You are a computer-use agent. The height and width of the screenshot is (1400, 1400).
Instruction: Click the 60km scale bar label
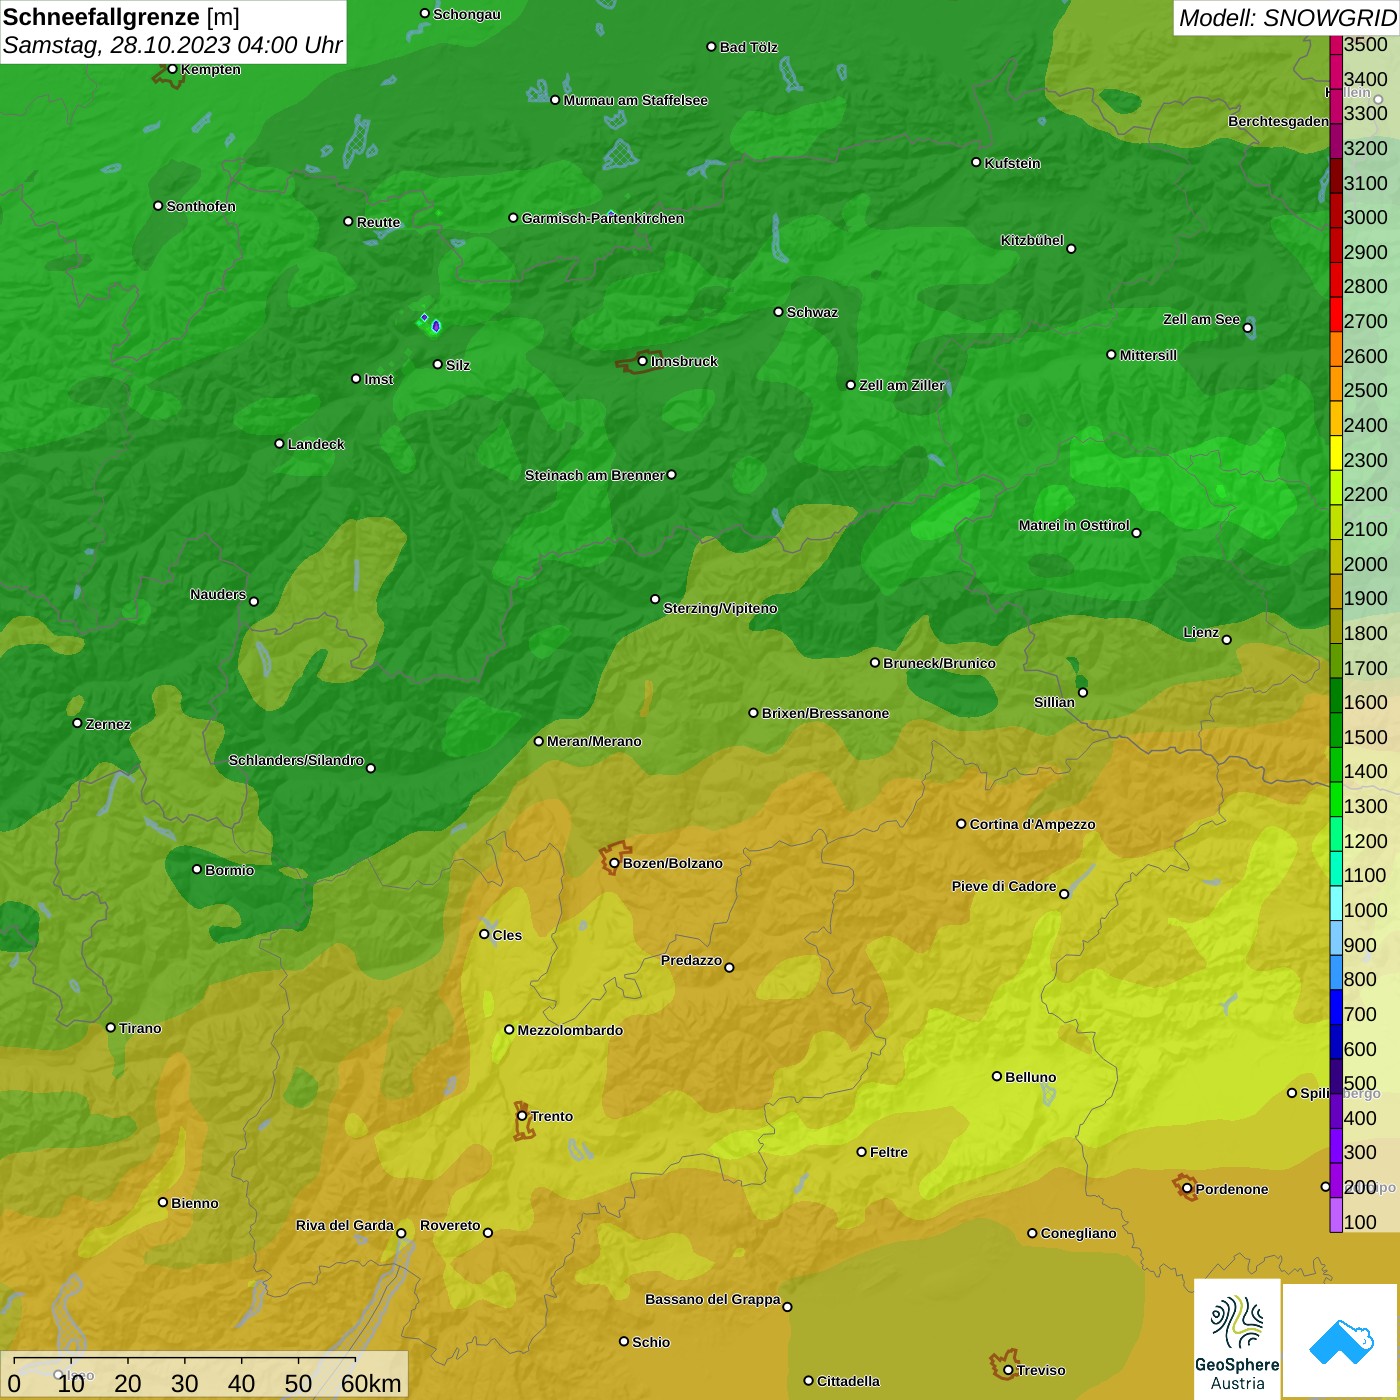pos(371,1383)
